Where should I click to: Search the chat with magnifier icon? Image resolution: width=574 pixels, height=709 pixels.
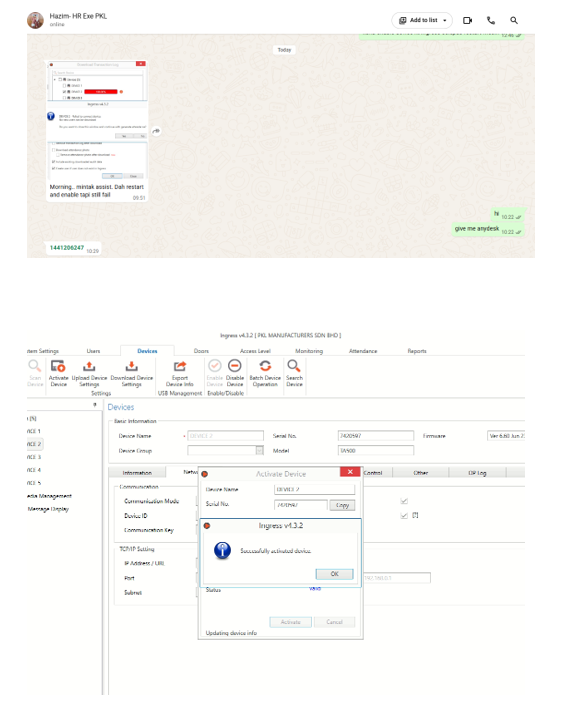click(x=514, y=20)
